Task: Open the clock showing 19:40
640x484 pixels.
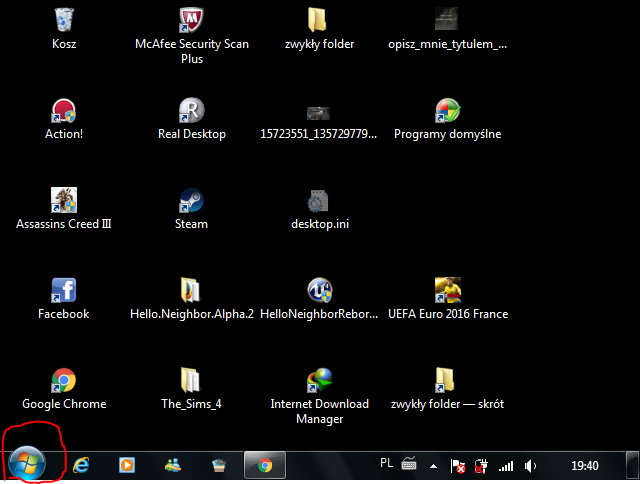Action: 584,466
